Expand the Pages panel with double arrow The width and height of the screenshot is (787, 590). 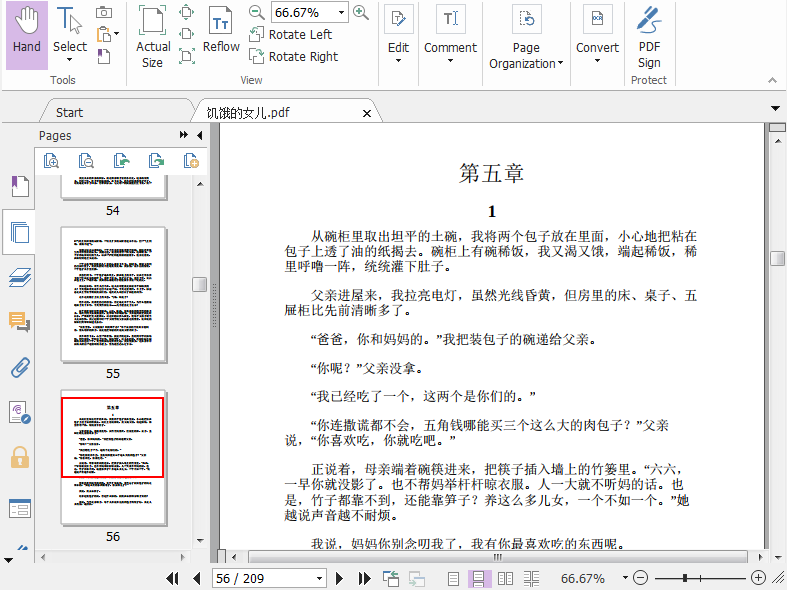184,135
